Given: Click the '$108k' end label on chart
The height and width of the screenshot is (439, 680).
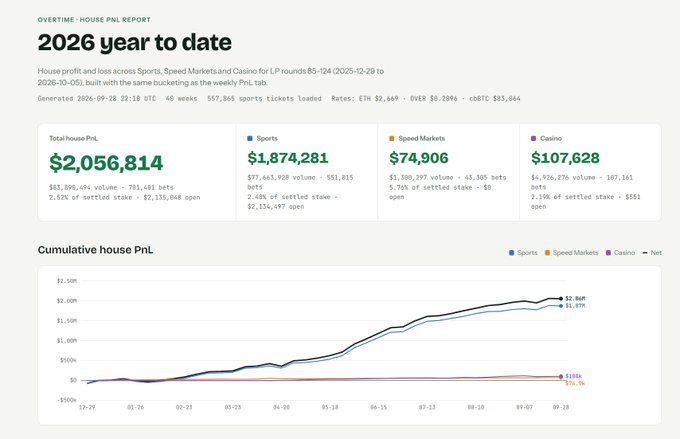Looking at the screenshot, I should click(x=573, y=377).
